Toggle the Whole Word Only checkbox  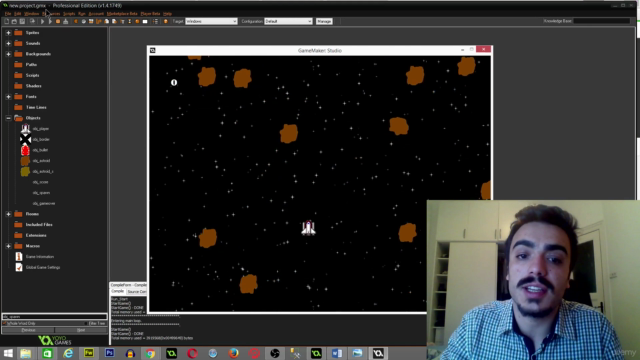coord(5,323)
